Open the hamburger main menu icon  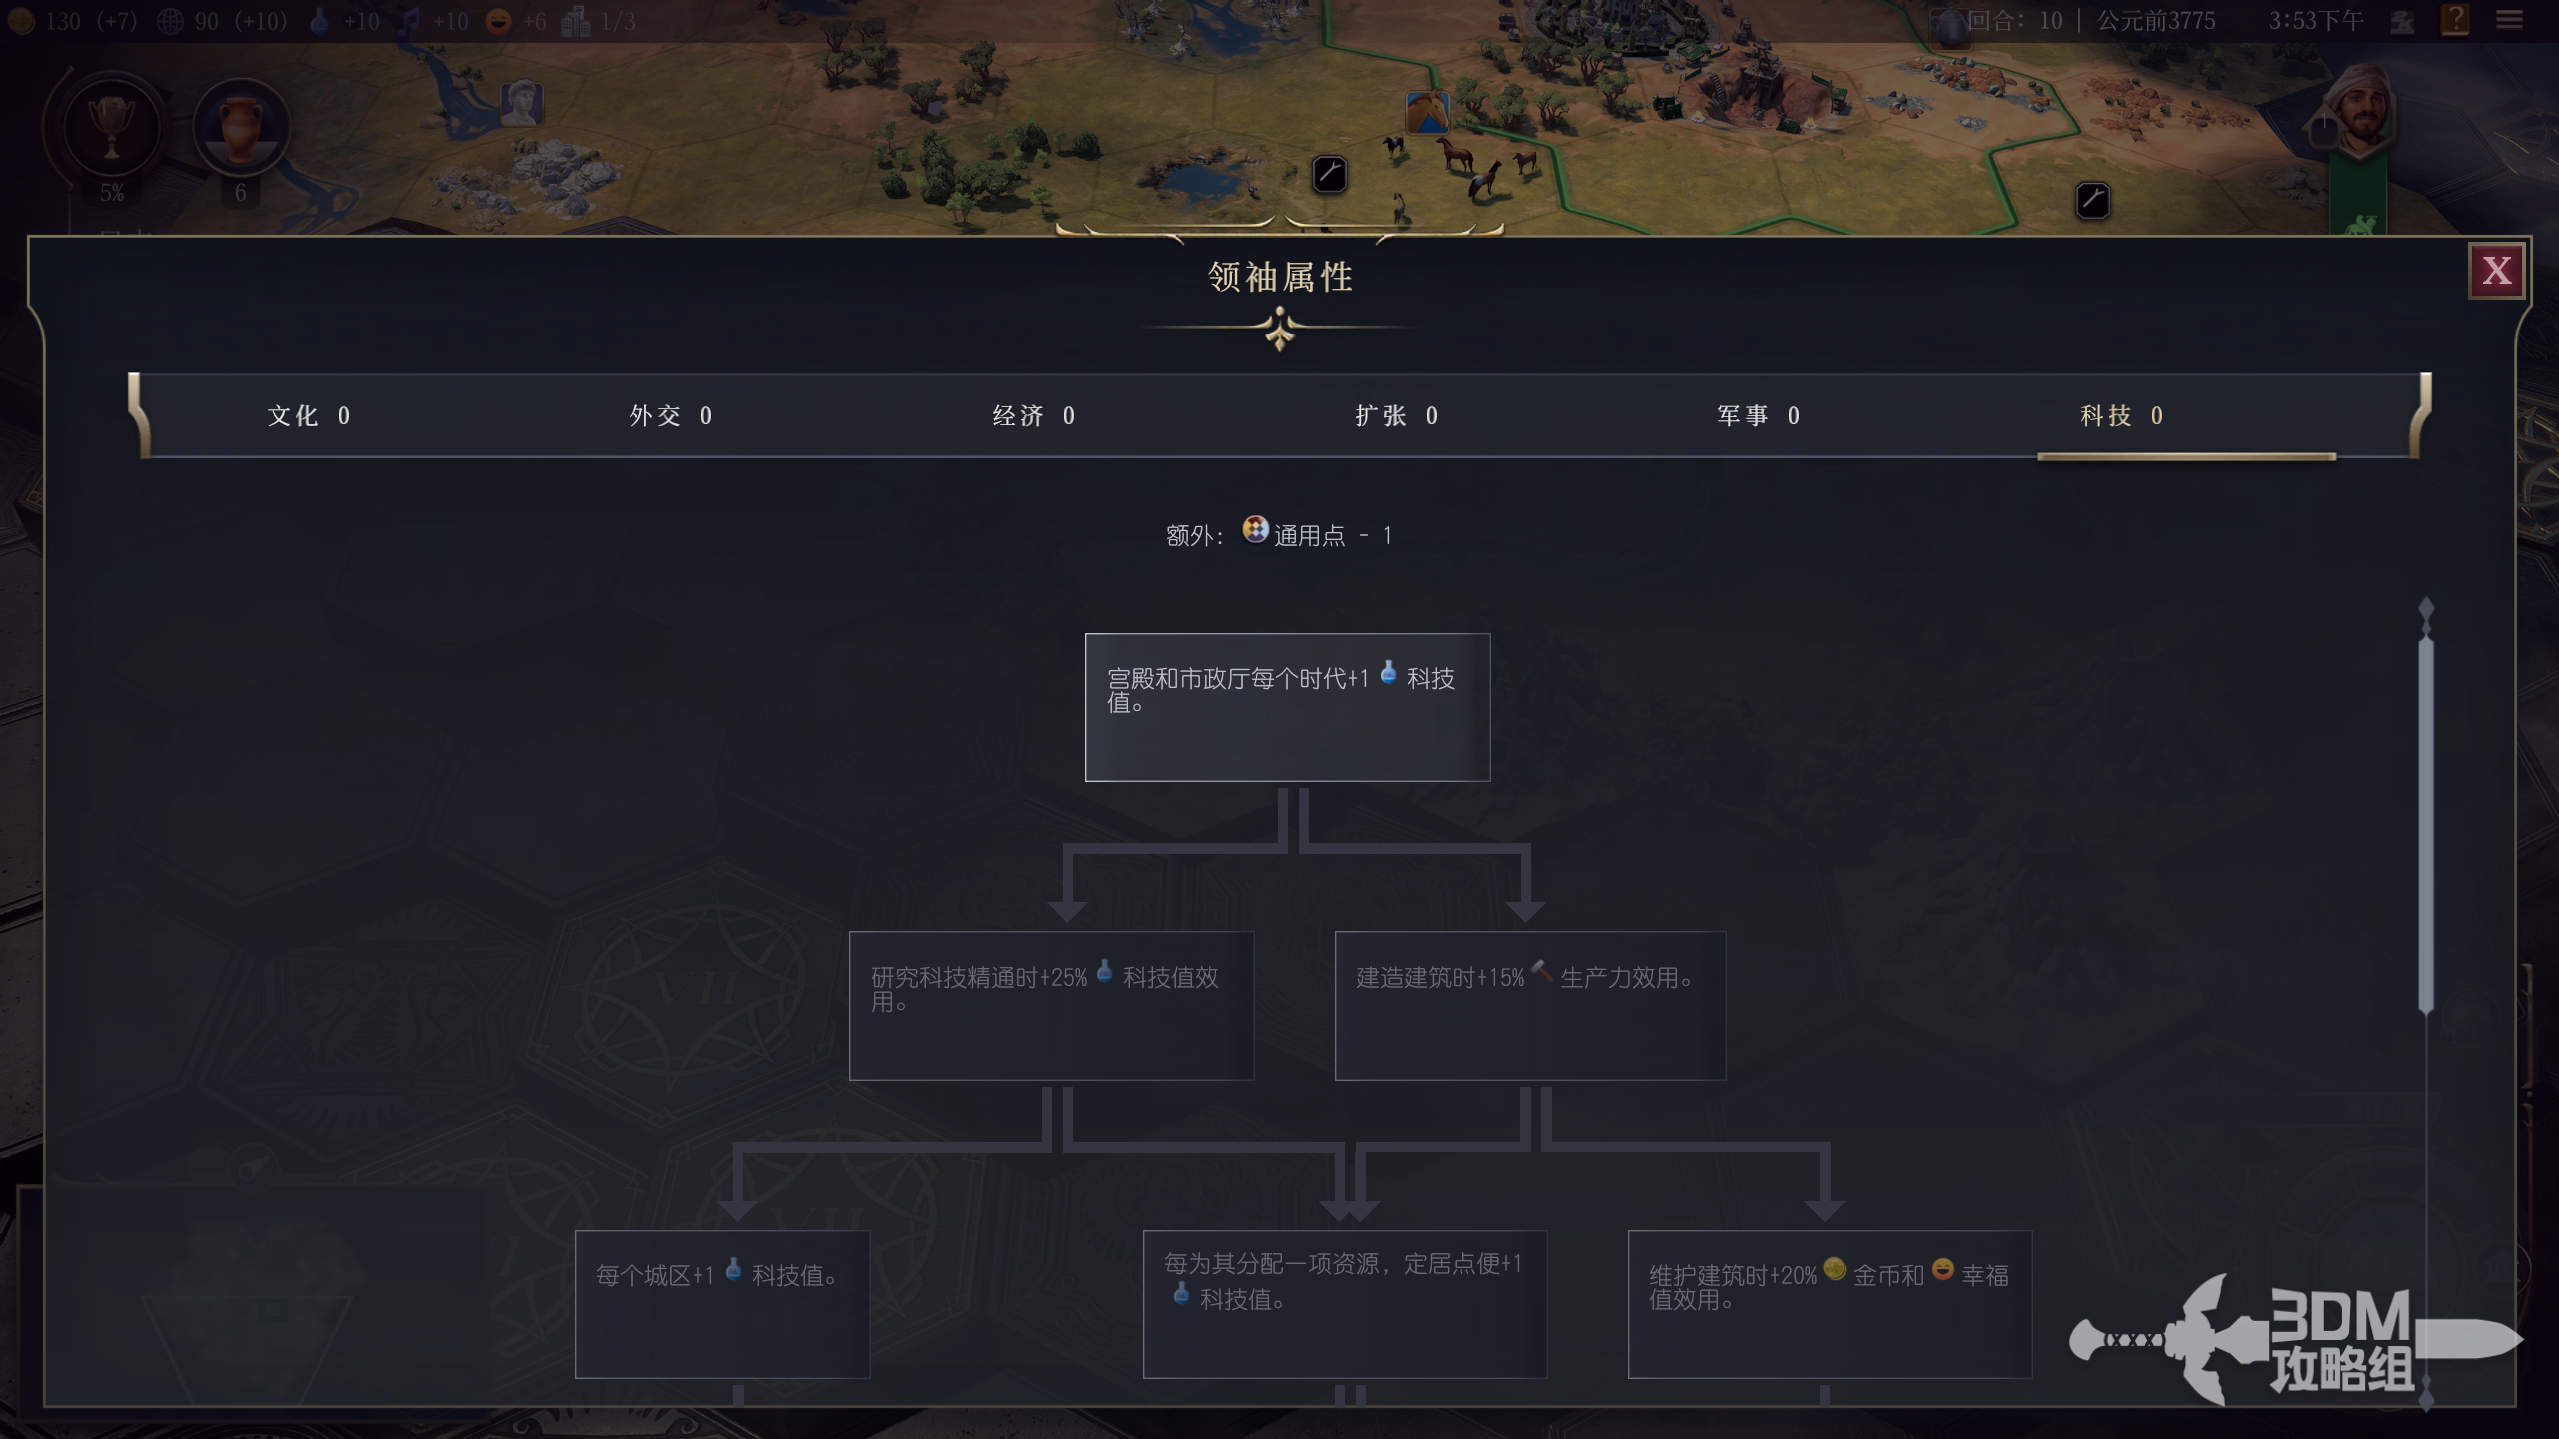pos(2510,20)
